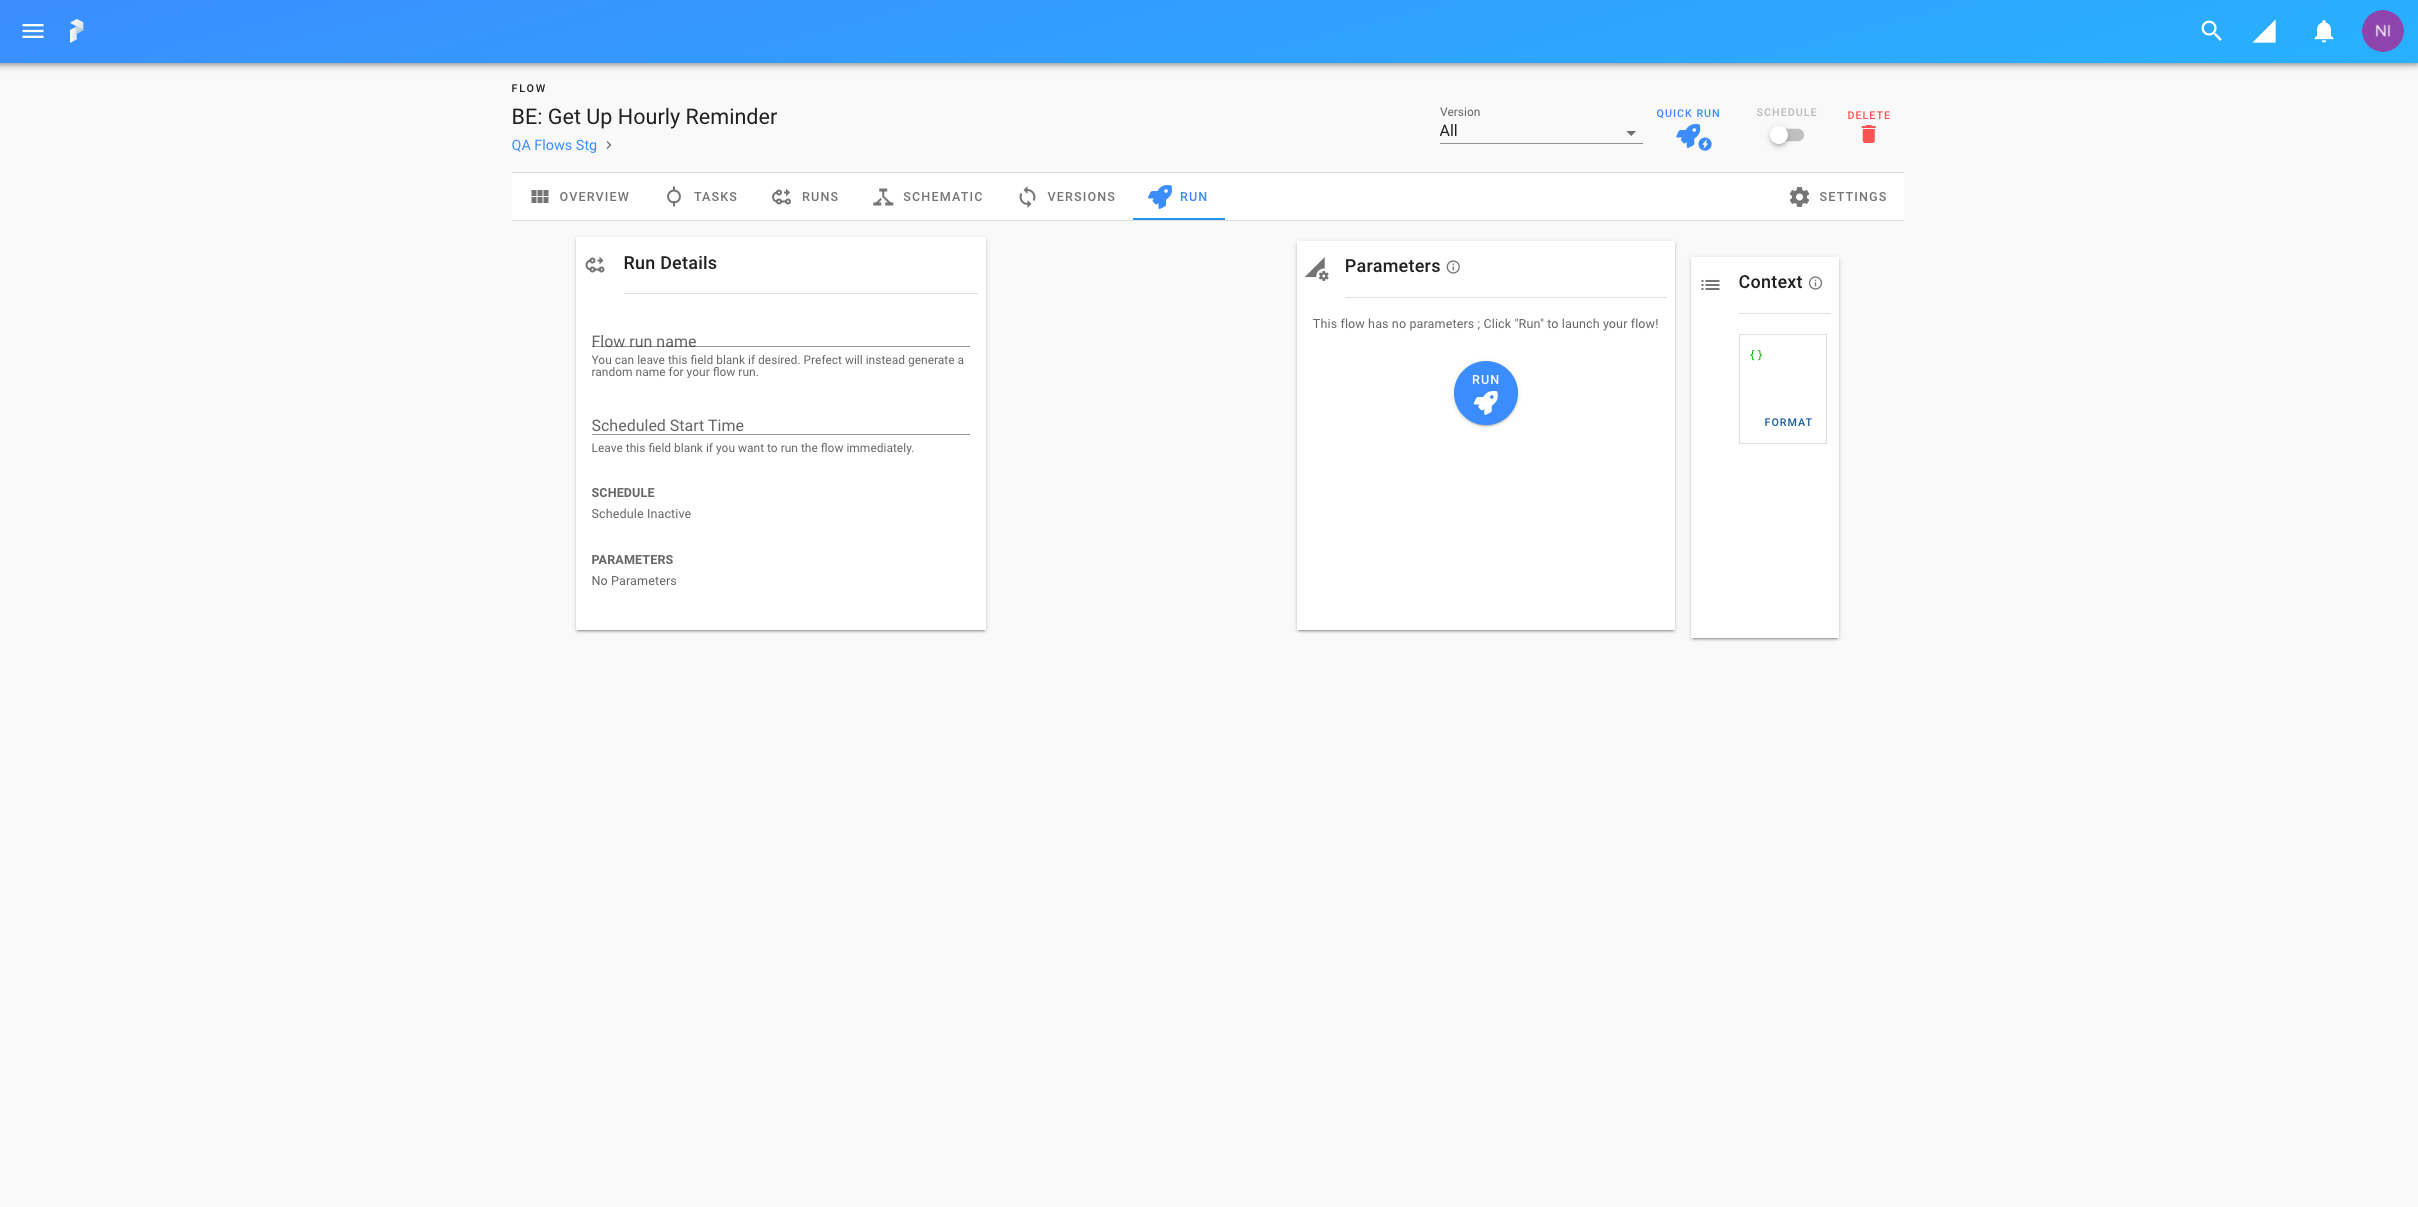
Task: Click the Flow run name input field
Action: pos(780,341)
